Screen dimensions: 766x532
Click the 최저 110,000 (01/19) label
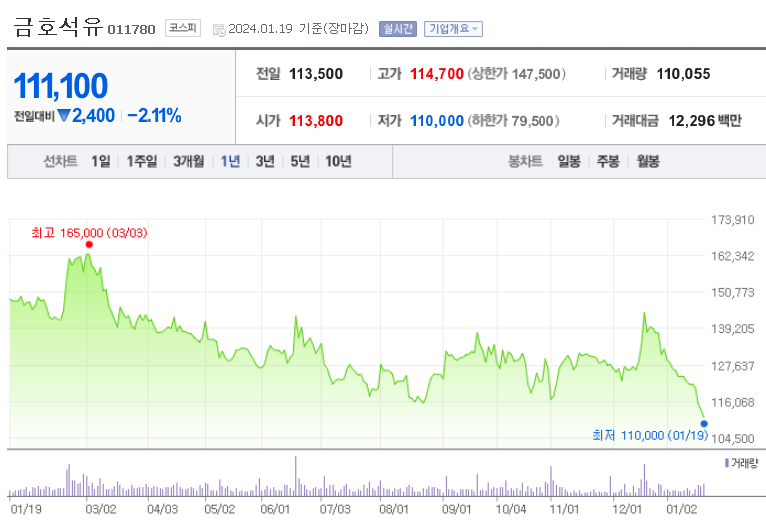tap(650, 435)
